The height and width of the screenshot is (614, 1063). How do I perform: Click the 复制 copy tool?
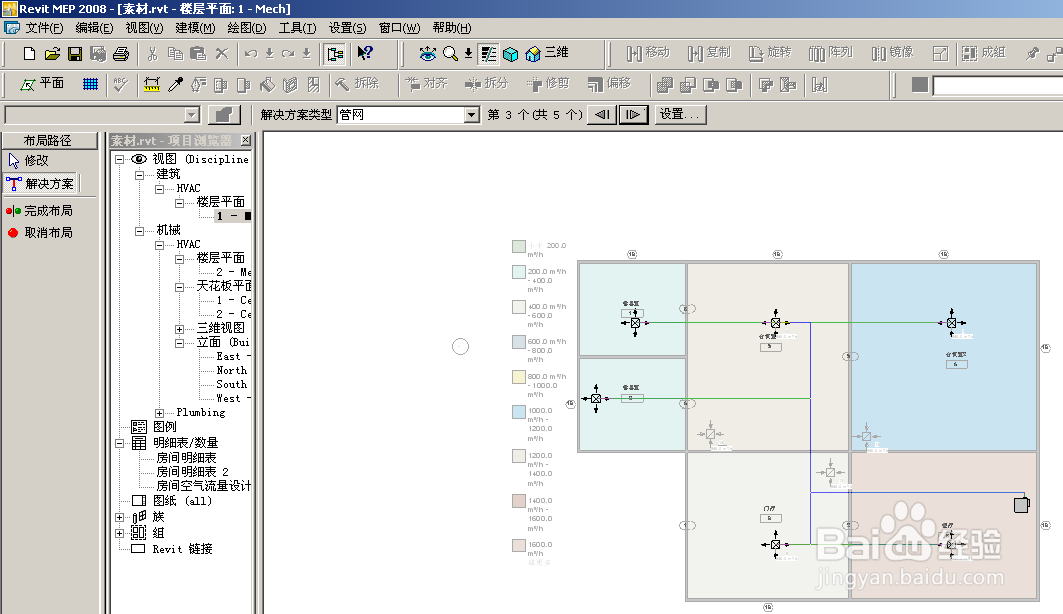pos(709,53)
